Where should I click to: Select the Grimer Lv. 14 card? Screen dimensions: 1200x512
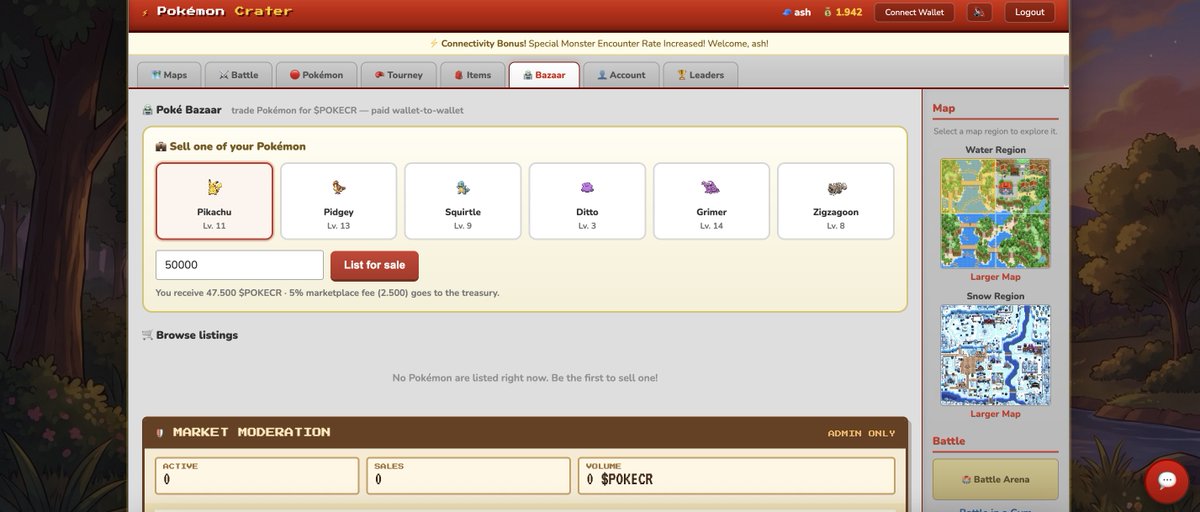point(711,201)
